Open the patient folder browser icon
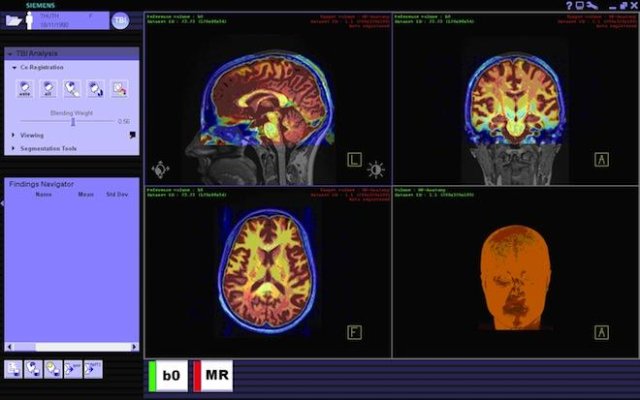This screenshot has height=400, width=640. [13, 20]
